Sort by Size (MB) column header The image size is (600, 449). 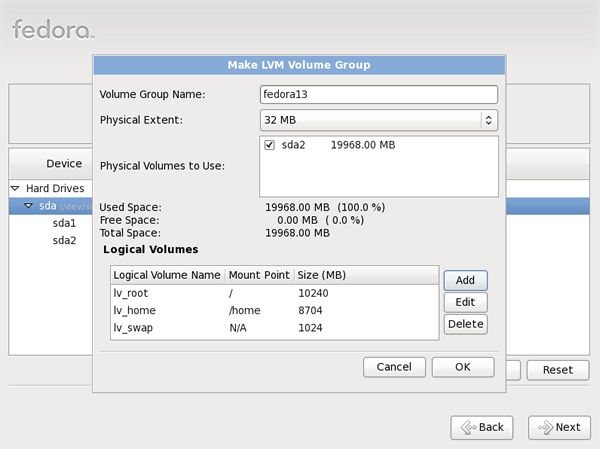click(x=366, y=275)
